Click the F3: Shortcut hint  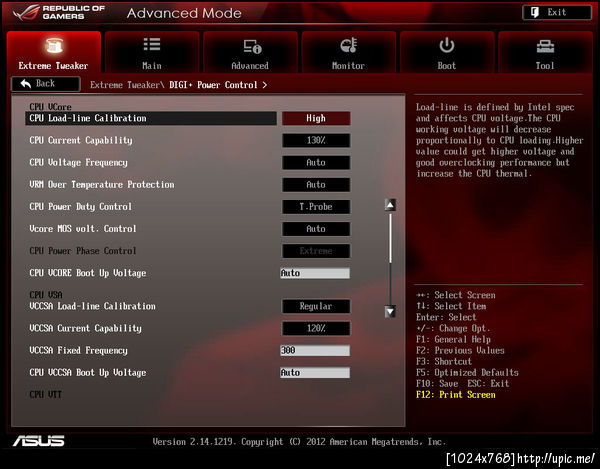coord(444,362)
